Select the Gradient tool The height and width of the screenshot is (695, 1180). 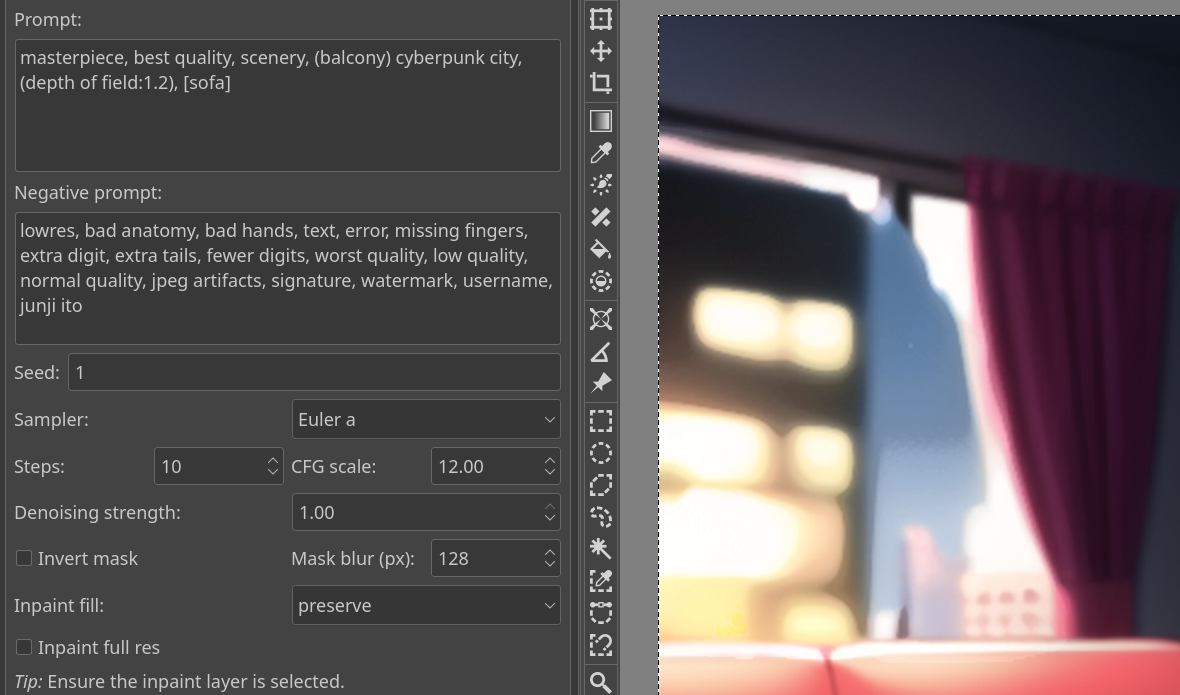click(601, 120)
